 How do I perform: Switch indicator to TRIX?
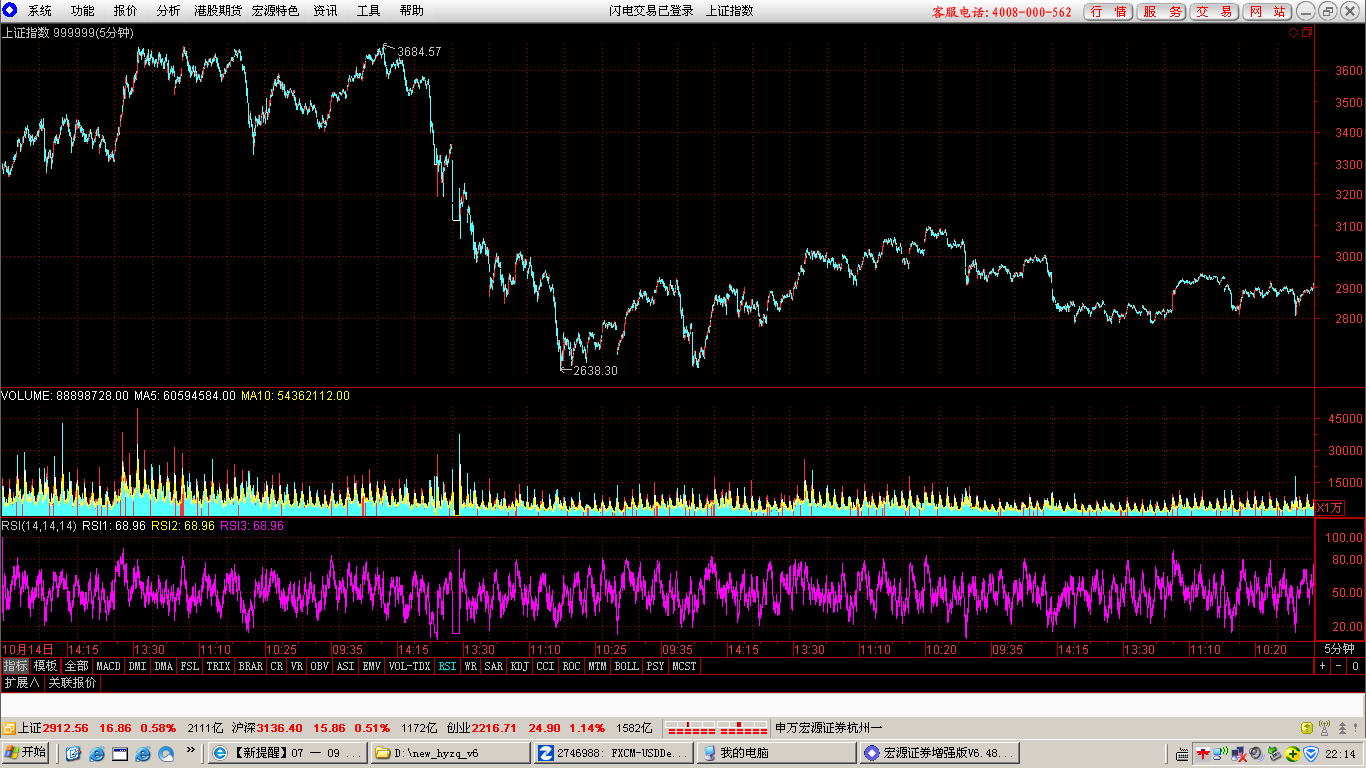pyautogui.click(x=219, y=666)
